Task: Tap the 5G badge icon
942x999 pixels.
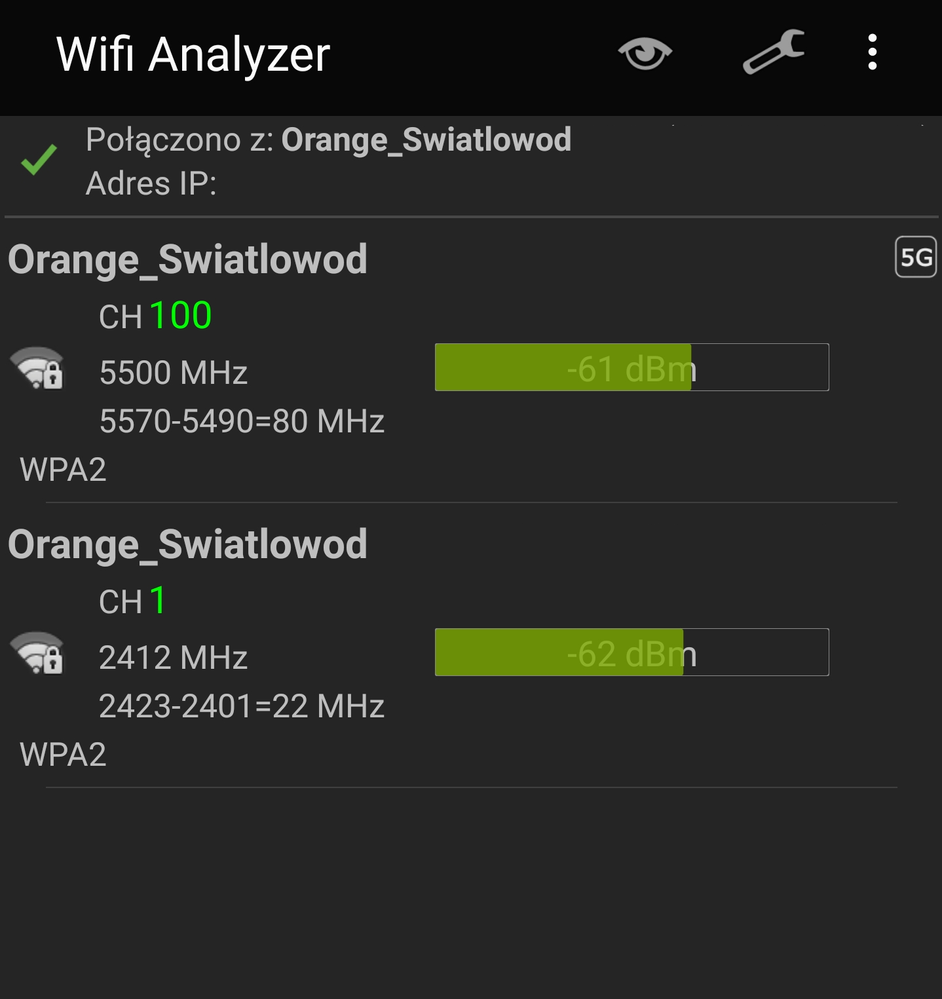Action: click(x=915, y=259)
